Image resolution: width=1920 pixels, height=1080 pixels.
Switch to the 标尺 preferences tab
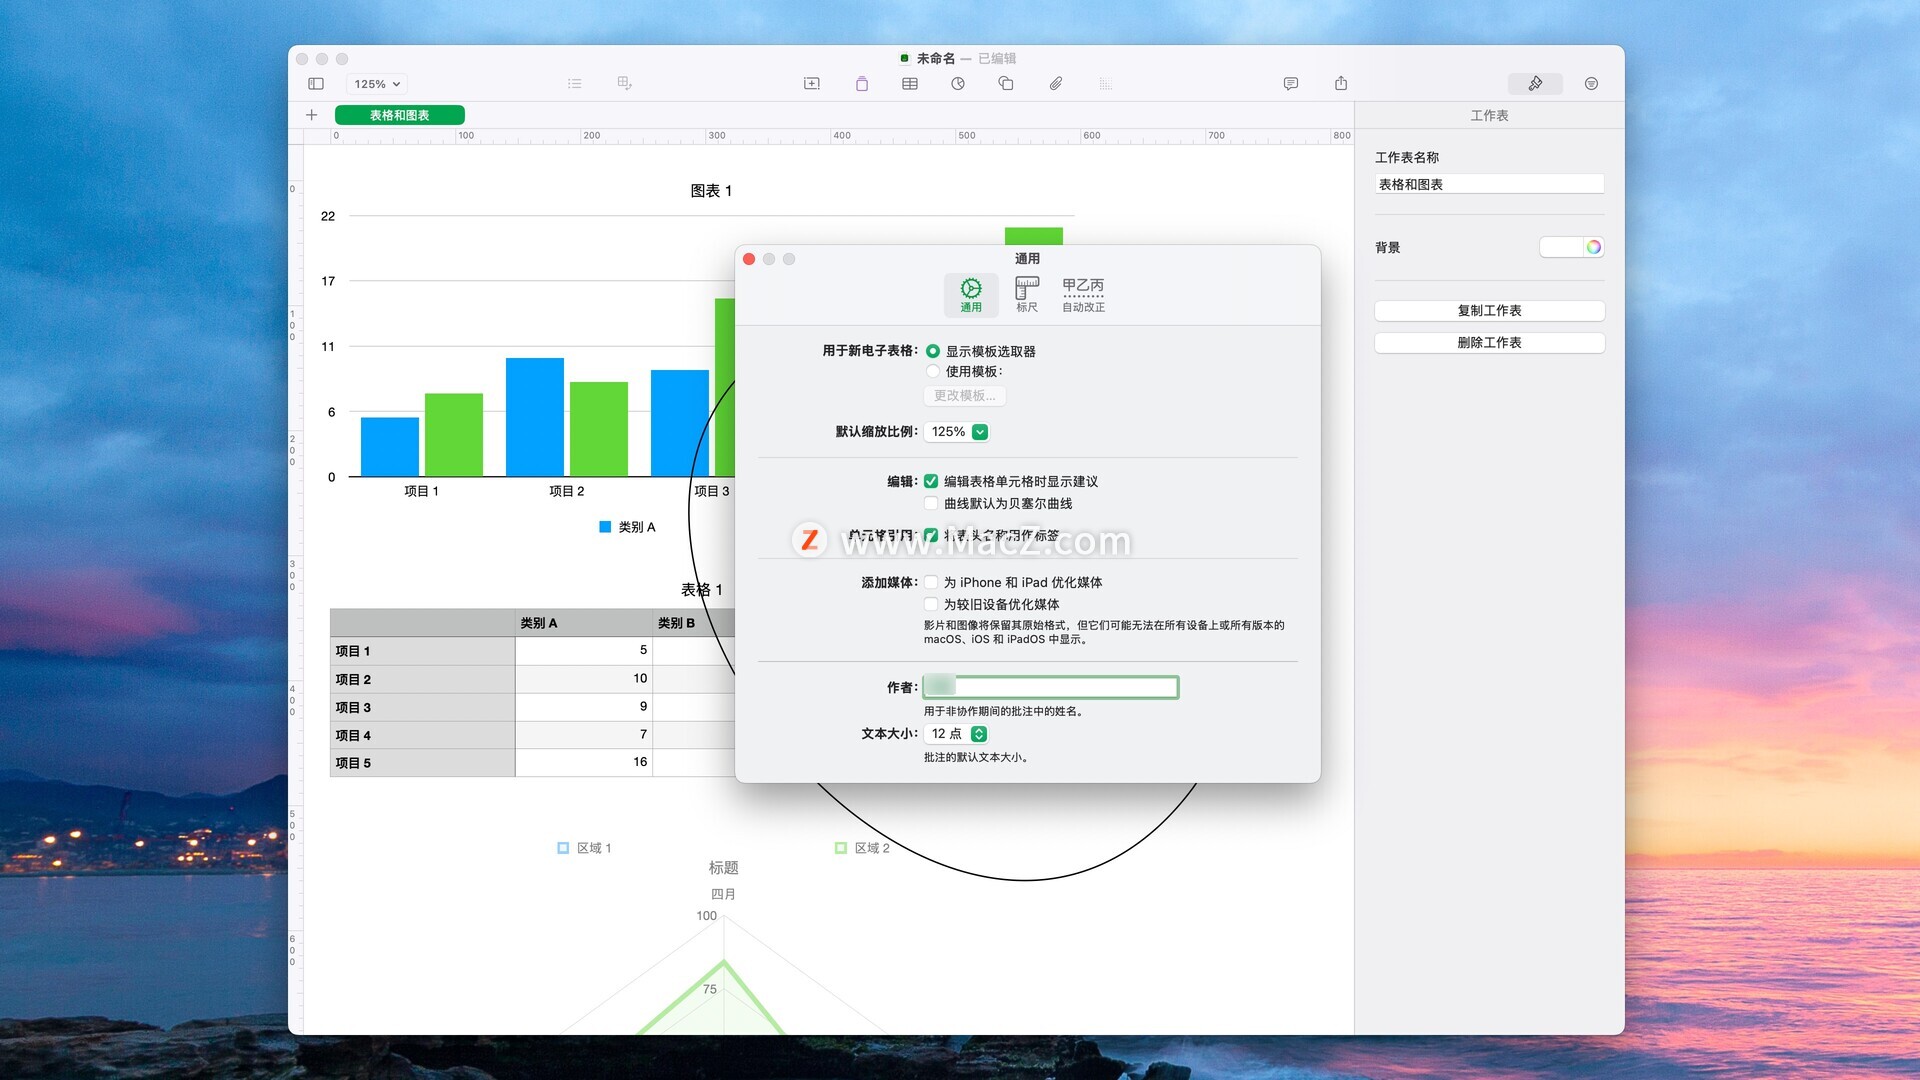pos(1026,295)
